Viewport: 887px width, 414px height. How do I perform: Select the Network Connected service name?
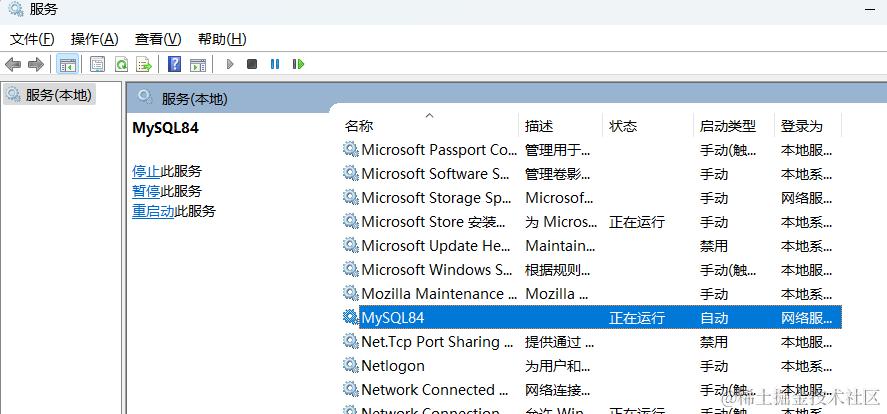coord(435,390)
